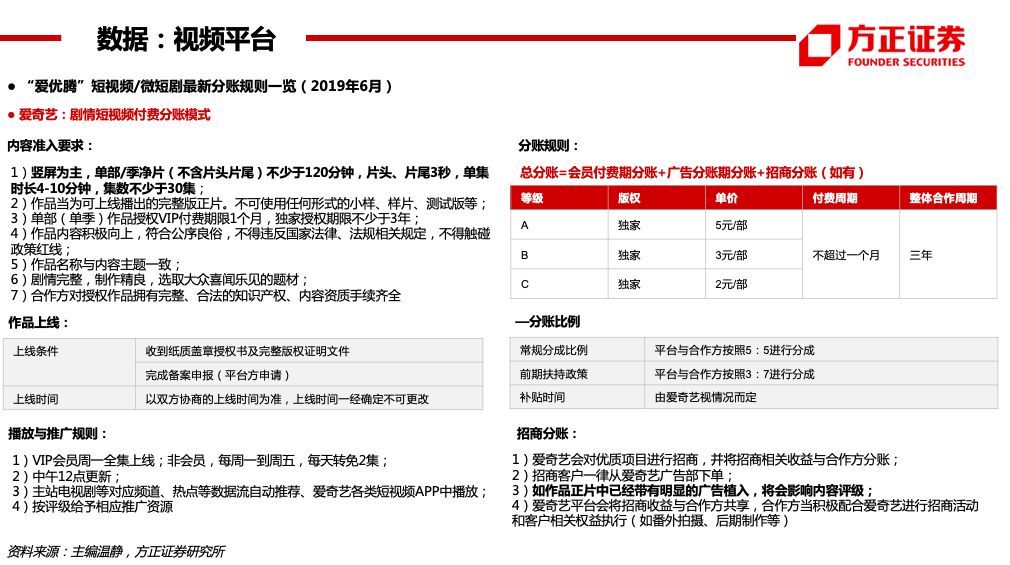Click the 分账规则 section heading
Screen dimensions: 1010x565
(x=549, y=146)
